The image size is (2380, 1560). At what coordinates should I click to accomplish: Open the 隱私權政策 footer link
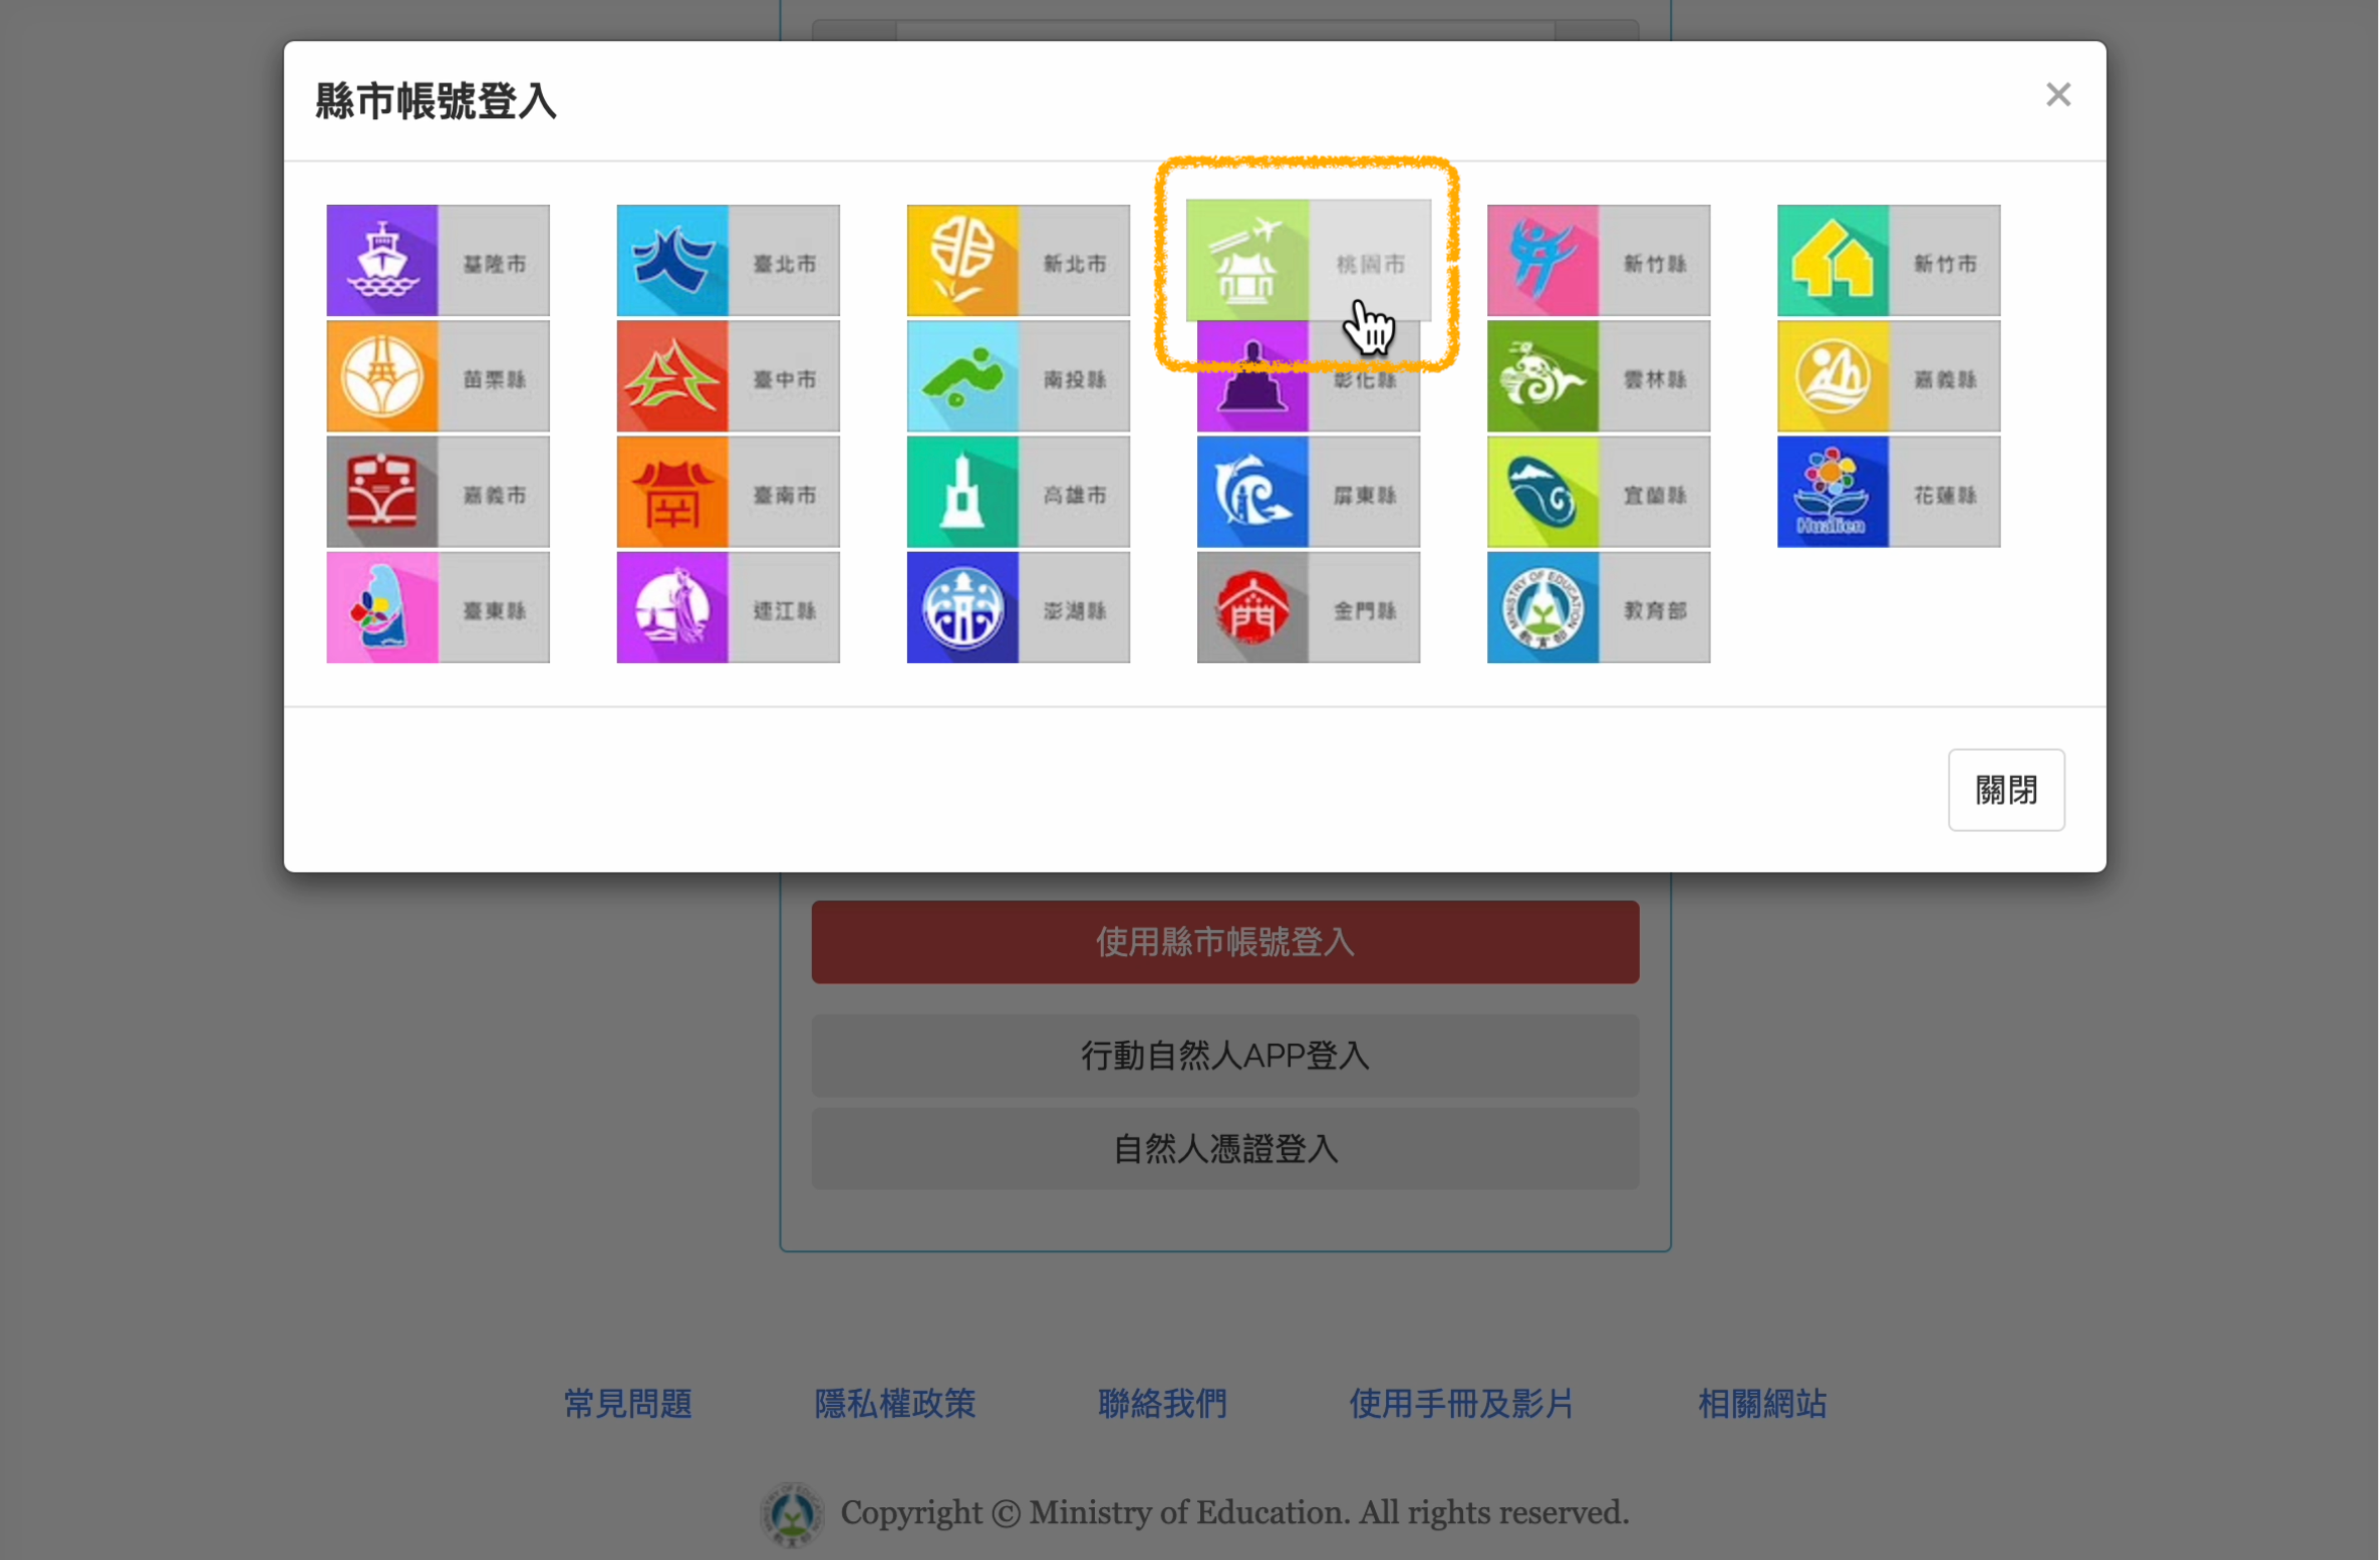894,1403
